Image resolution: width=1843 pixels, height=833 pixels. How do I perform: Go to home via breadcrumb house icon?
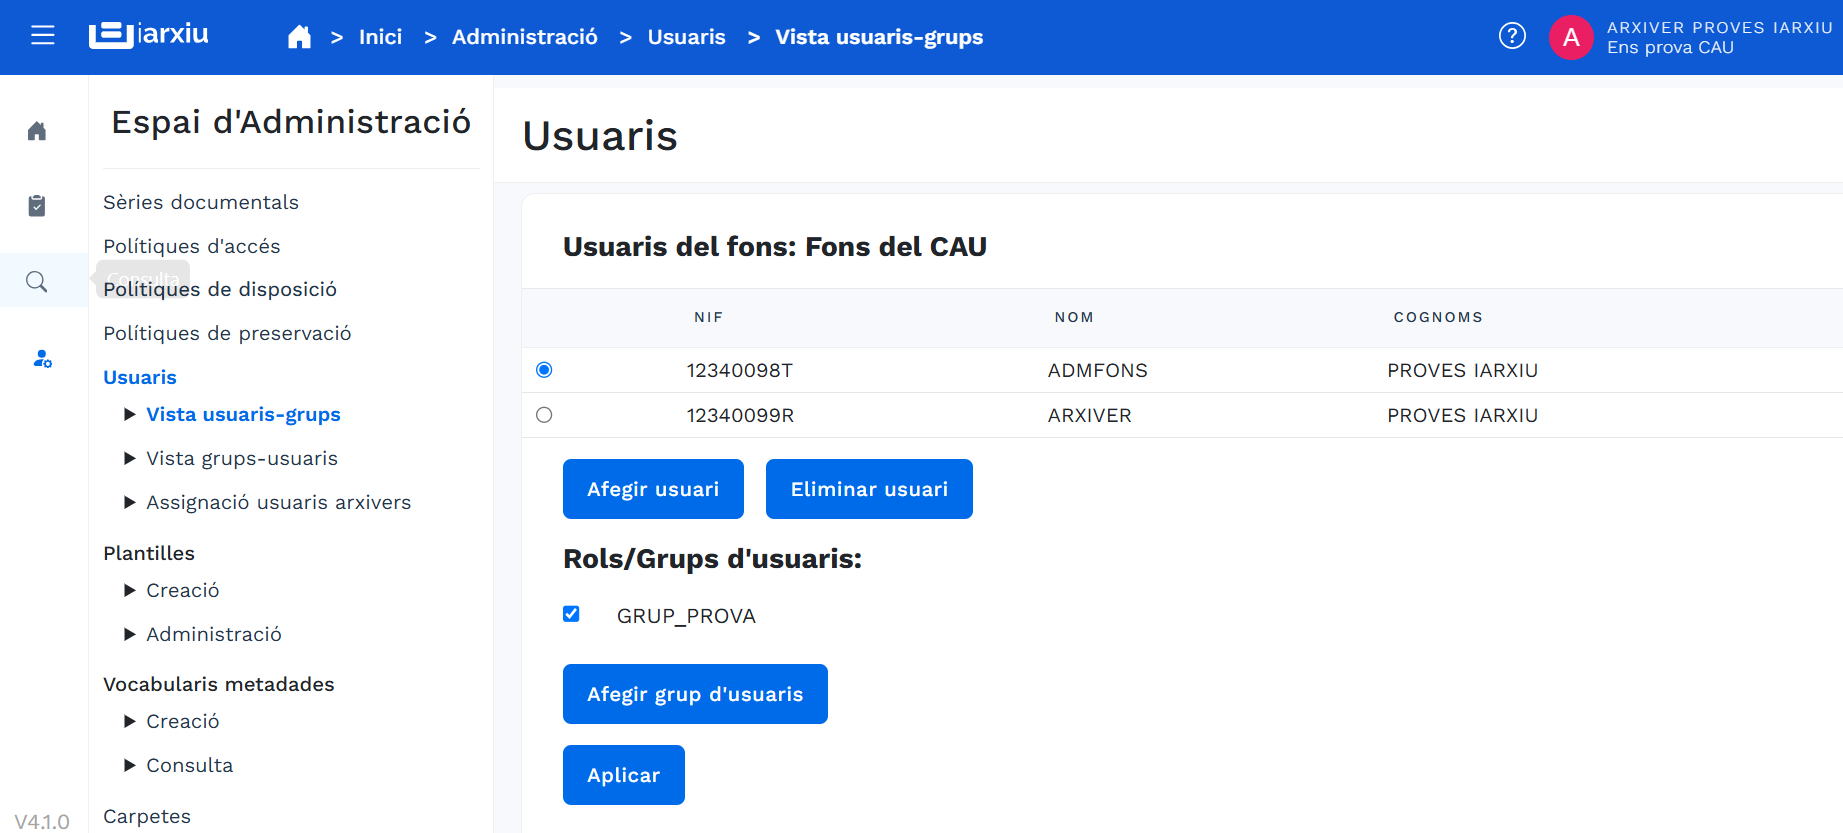pyautogui.click(x=299, y=37)
